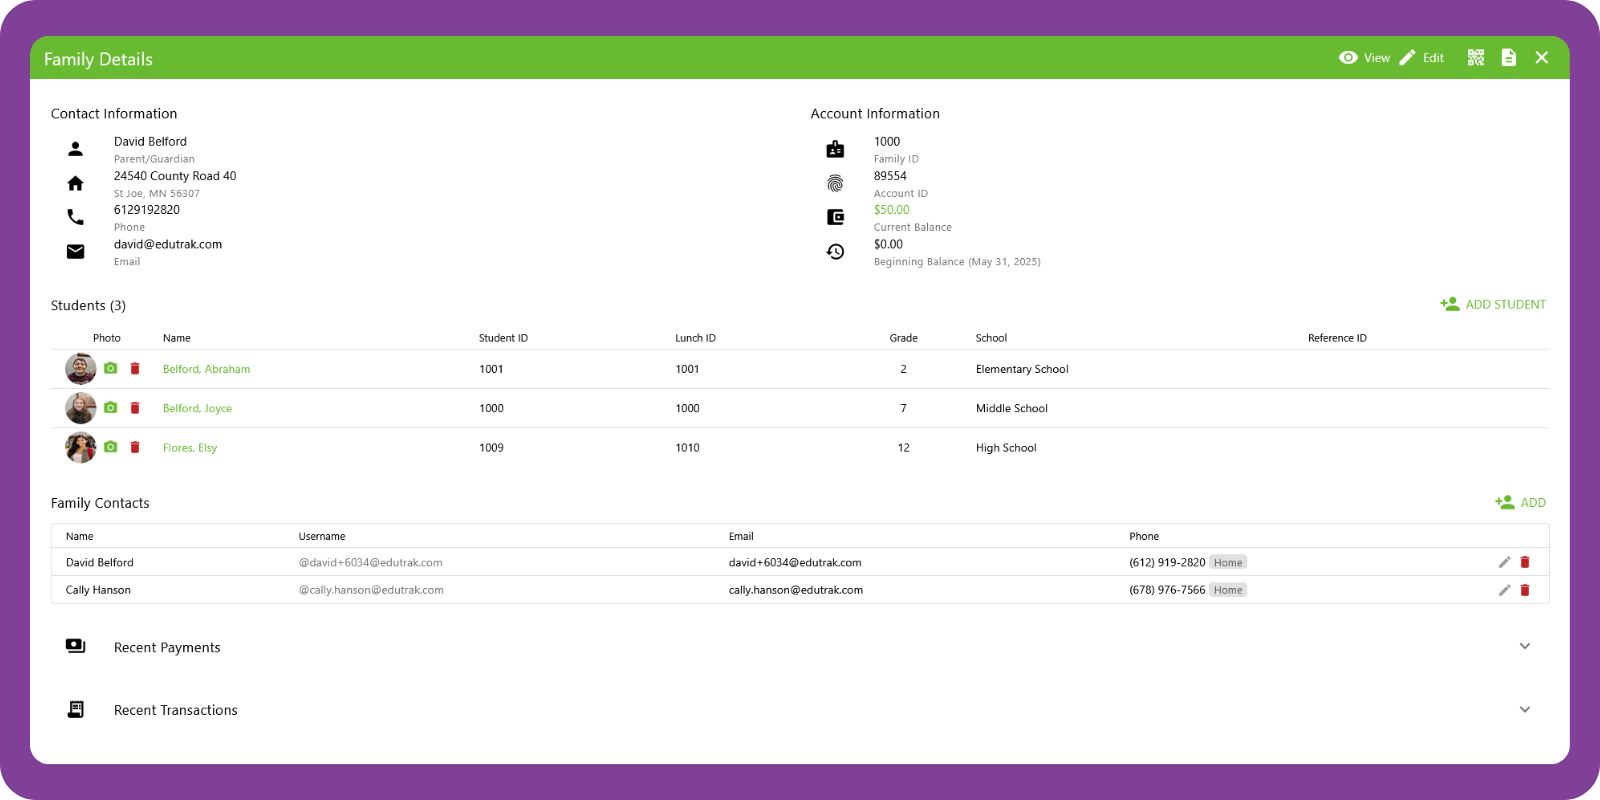Click the Edit pencil button
Screen dimensions: 1600x800
tap(1421, 58)
